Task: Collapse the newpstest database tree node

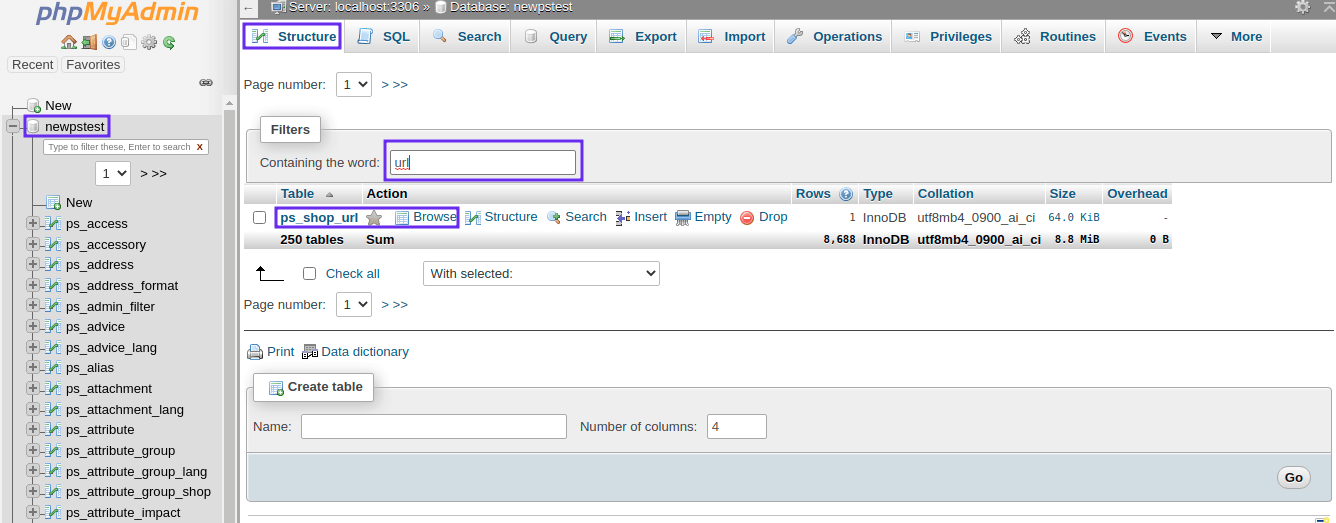Action: click(x=13, y=127)
